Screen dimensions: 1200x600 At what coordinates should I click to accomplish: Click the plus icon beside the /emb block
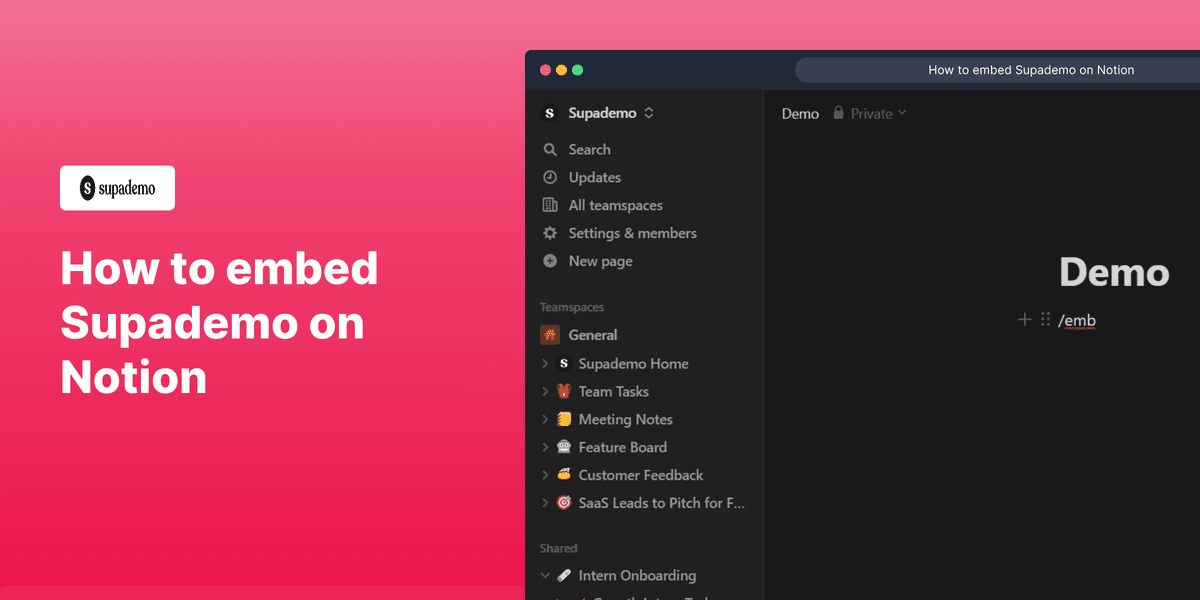[1024, 319]
